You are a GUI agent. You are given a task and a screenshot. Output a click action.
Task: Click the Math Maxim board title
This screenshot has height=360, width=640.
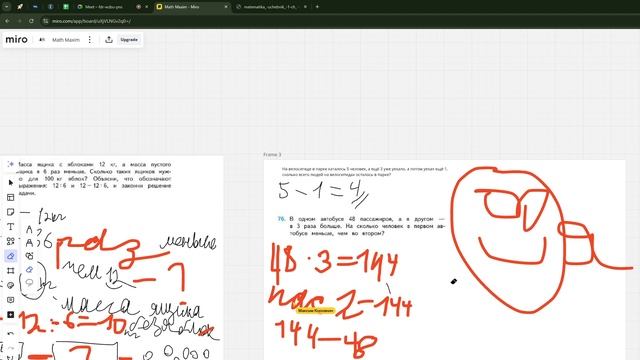[66, 40]
